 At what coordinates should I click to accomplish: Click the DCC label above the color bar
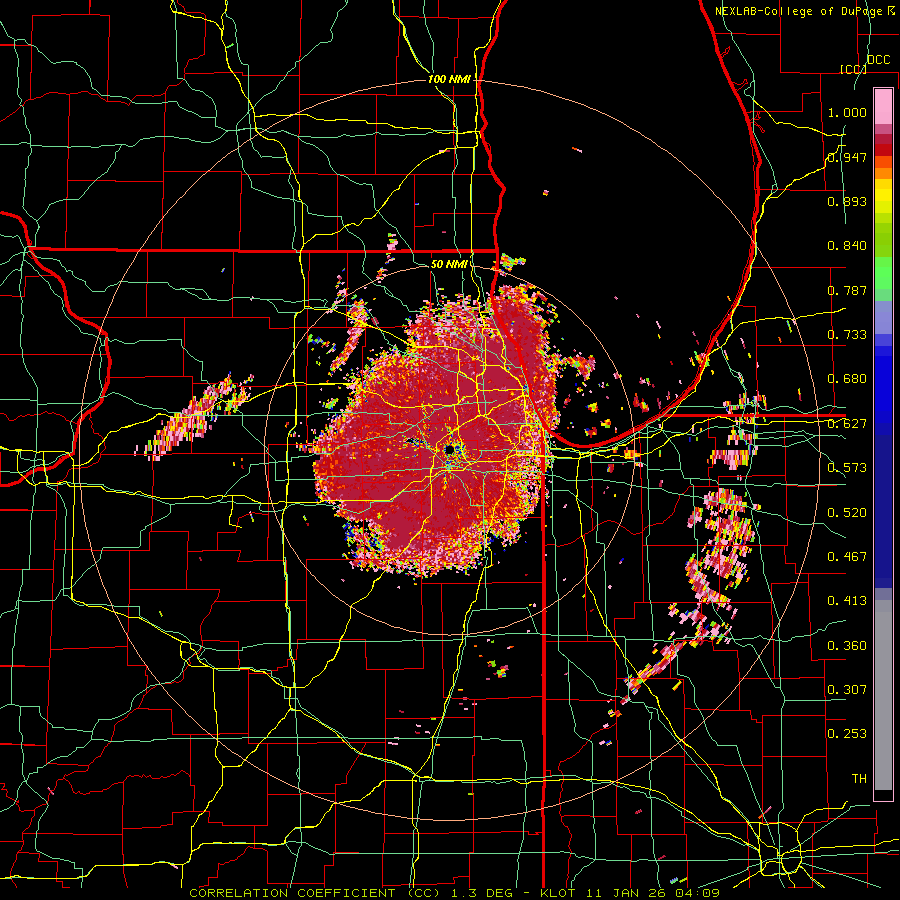point(878,60)
